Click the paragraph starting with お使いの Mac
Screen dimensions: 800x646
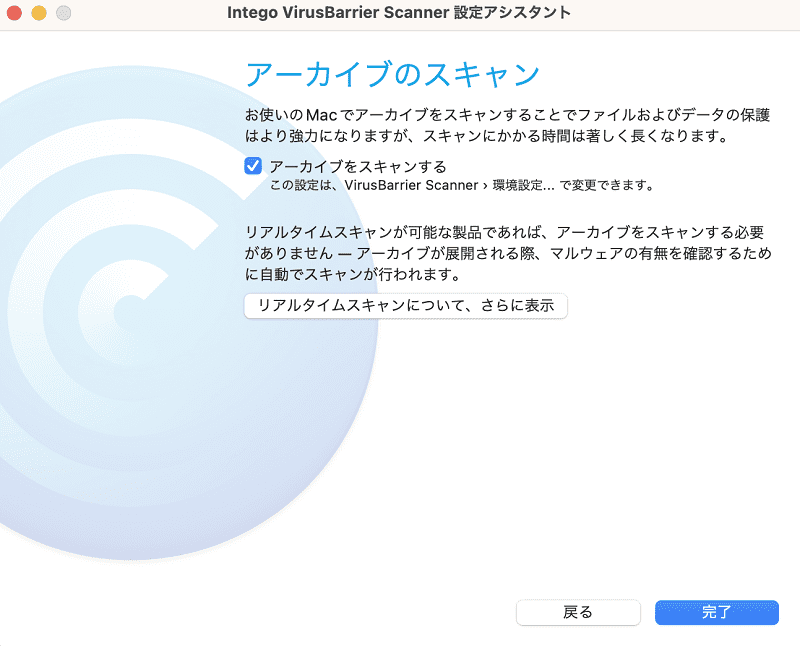tap(508, 126)
